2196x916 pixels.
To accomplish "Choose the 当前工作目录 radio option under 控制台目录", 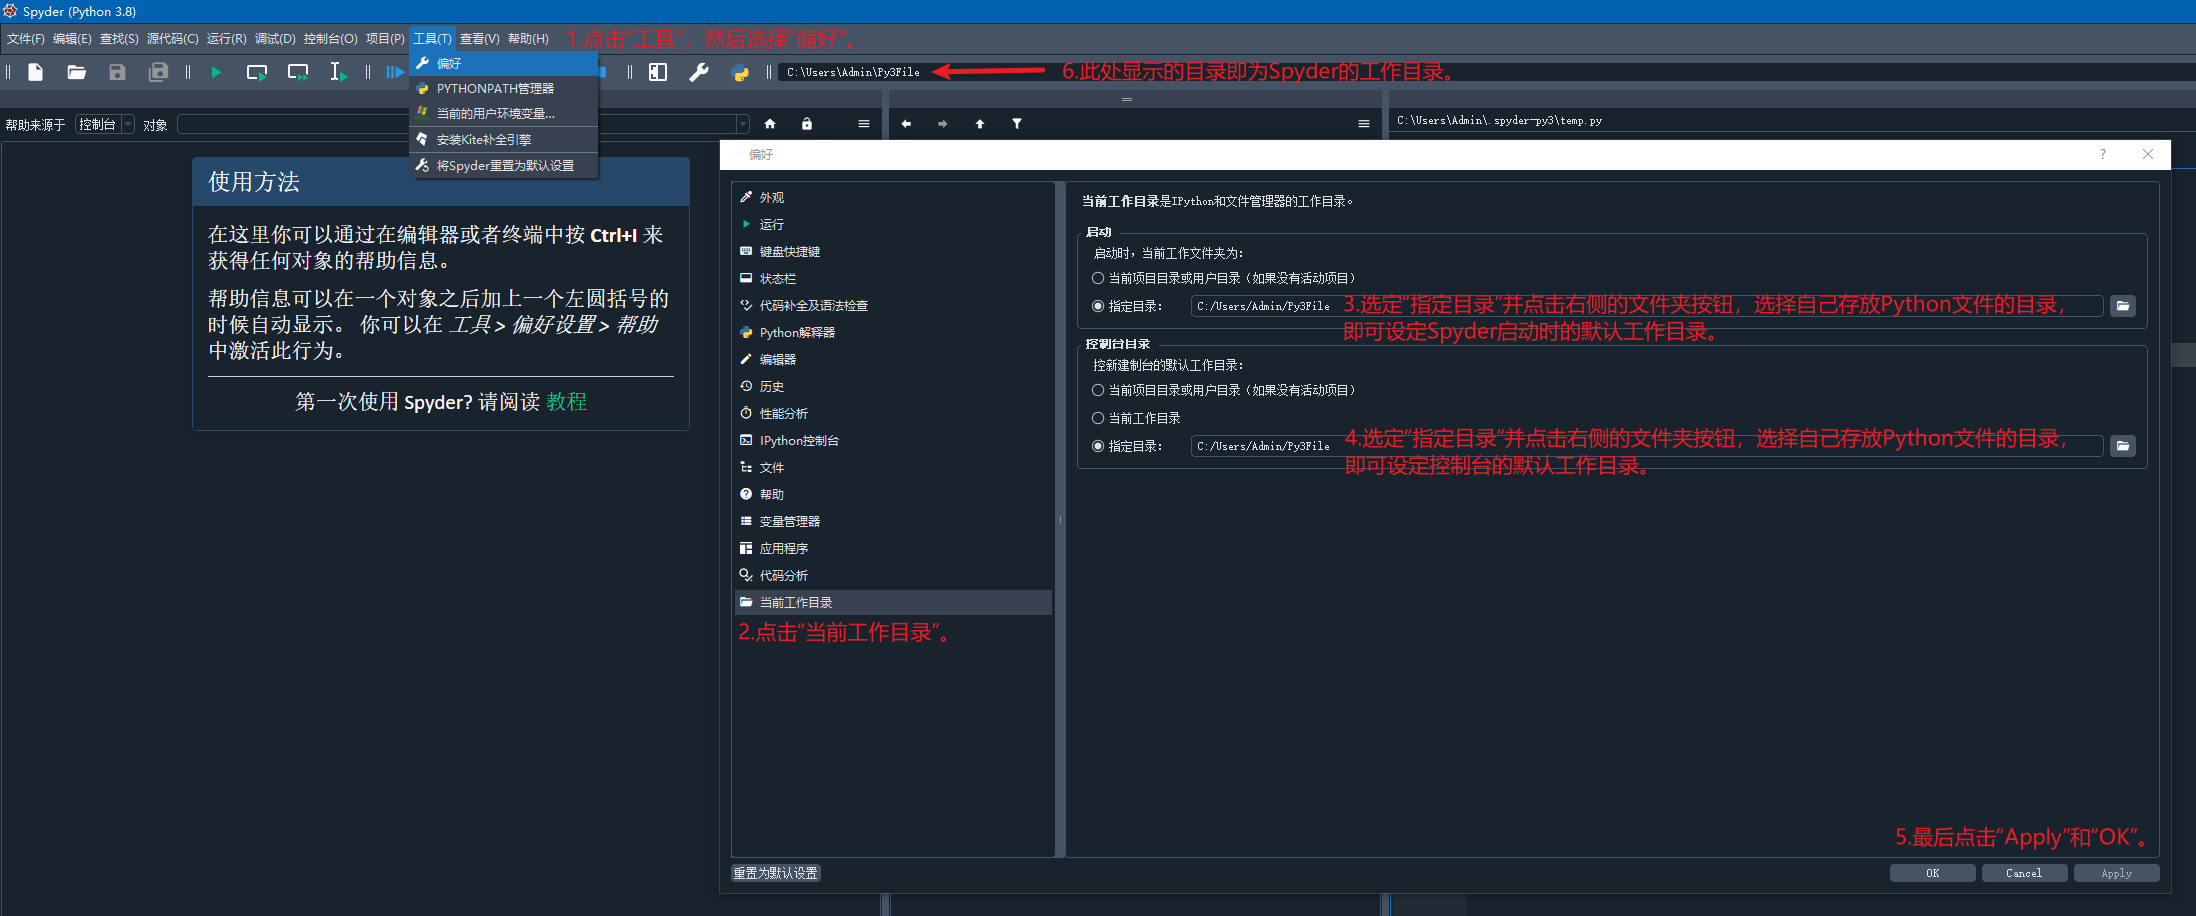I will pos(1098,418).
